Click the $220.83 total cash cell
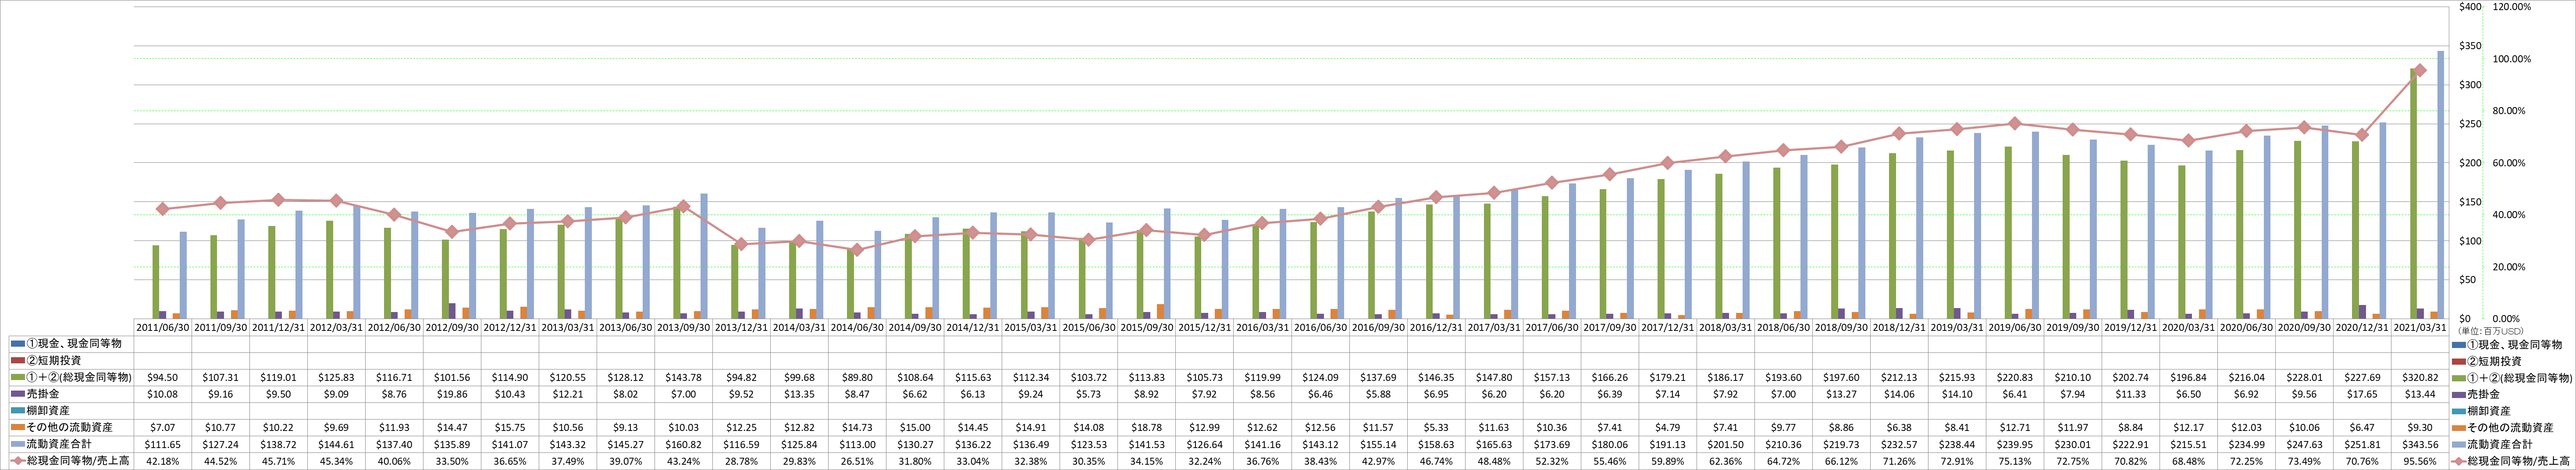Image resolution: width=2576 pixels, height=470 pixels. pos(2015,377)
